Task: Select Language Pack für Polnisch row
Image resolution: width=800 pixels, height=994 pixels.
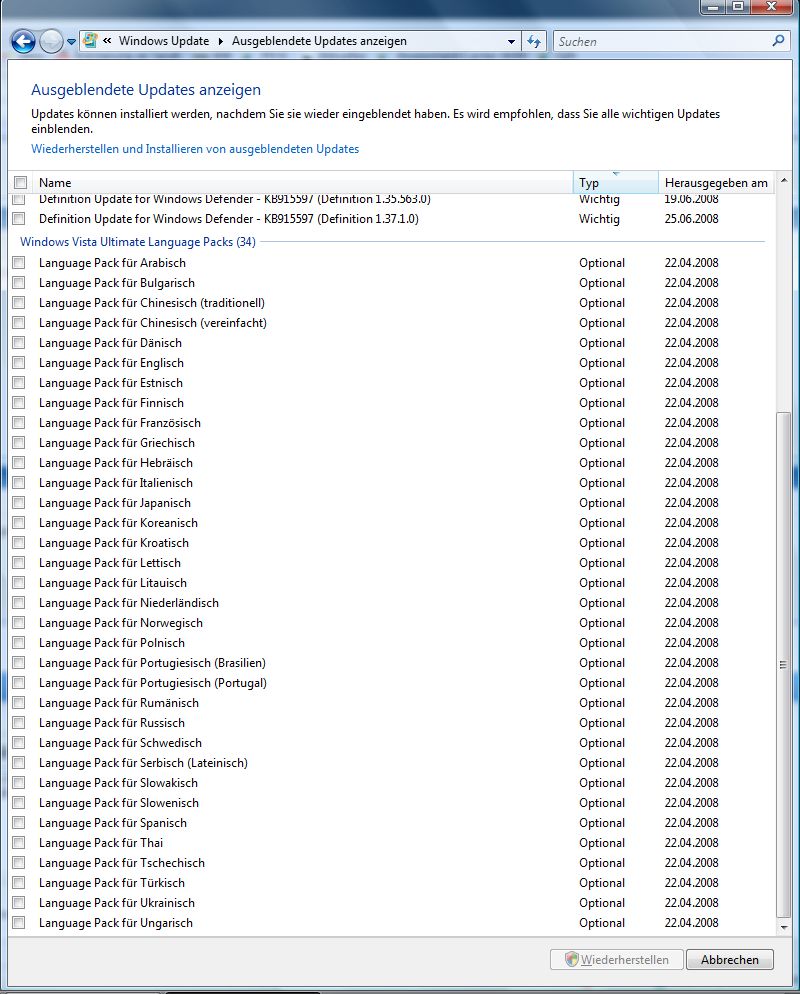Action: pyautogui.click(x=392, y=643)
